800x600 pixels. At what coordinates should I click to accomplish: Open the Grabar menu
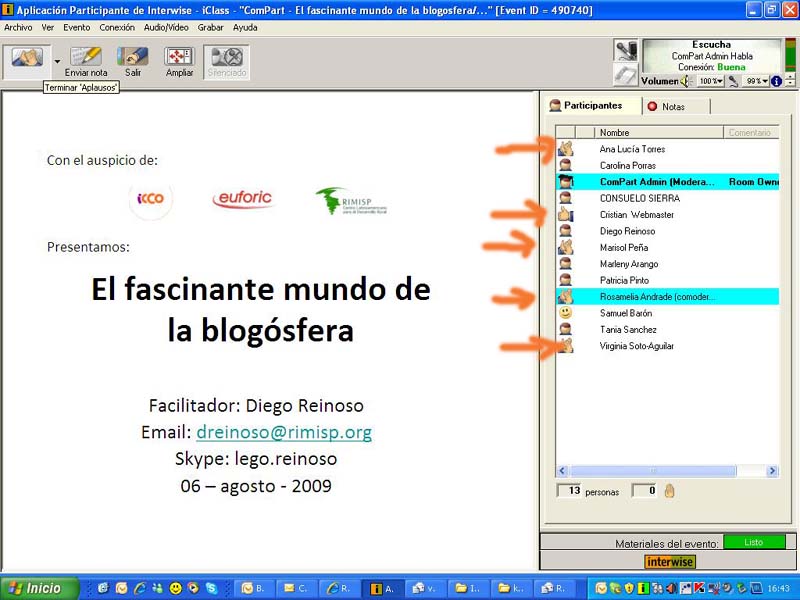210,28
